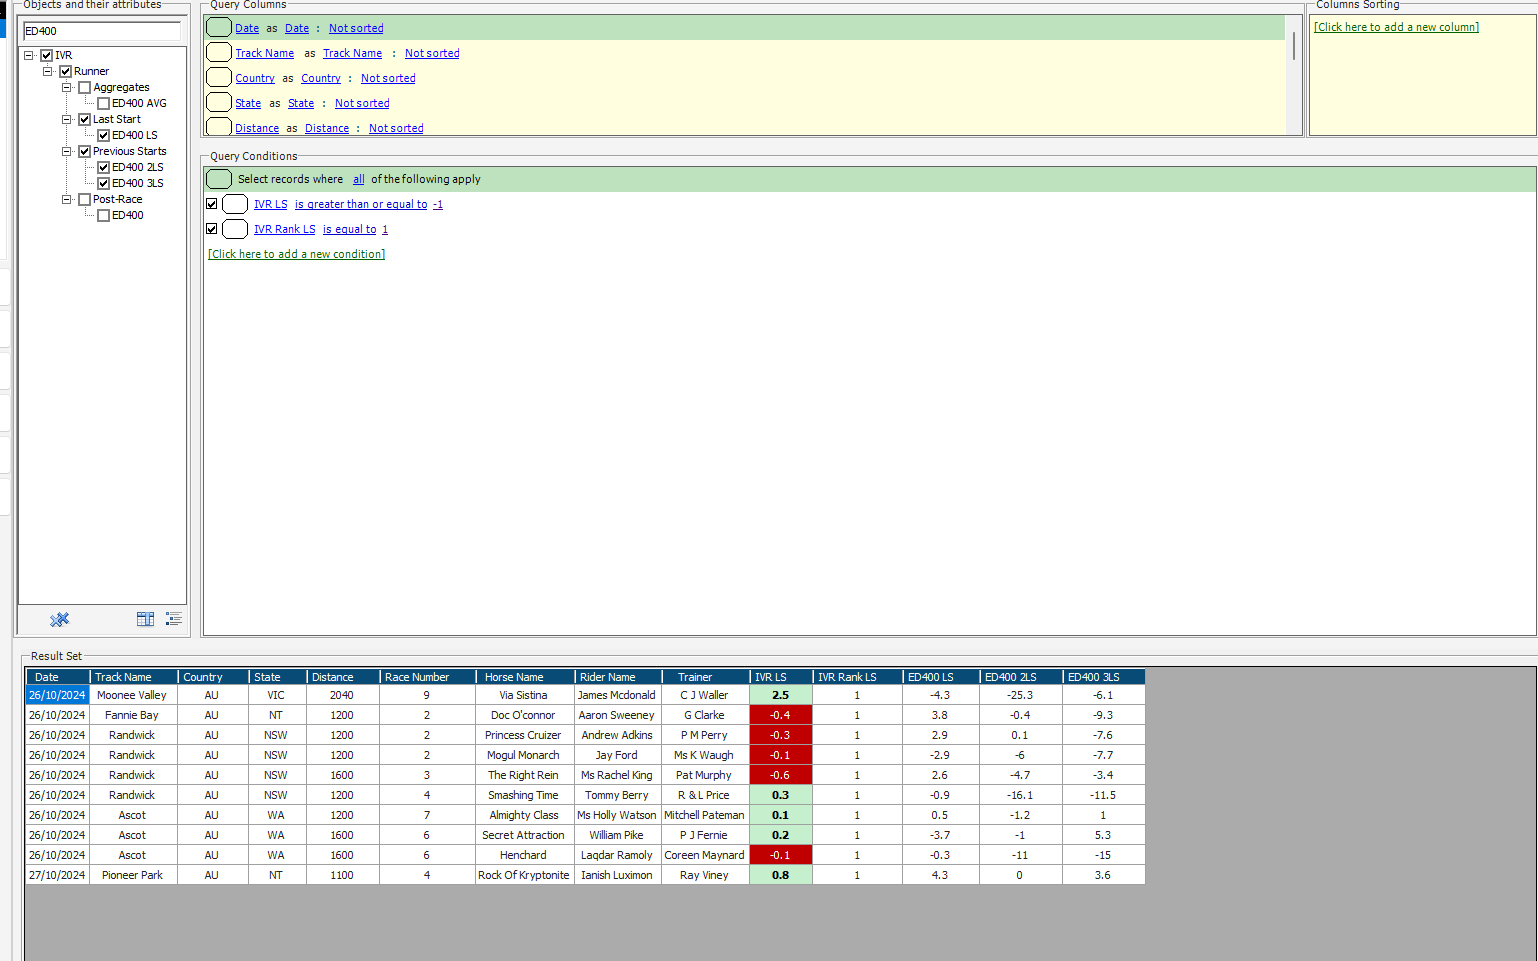Uncheck the ED400 LS checkbox
Screen dimensions: 1538x961
(x=103, y=135)
